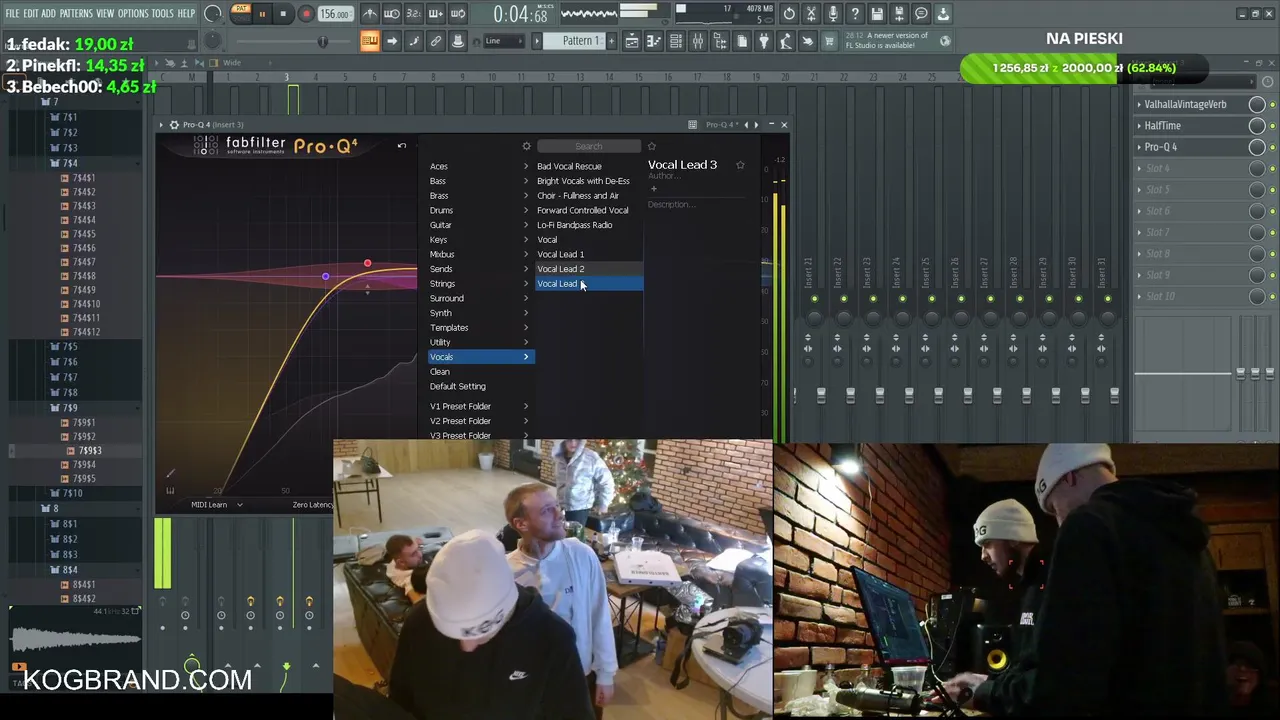Open the Pro-Q 4 plugin options gear
This screenshot has width=1280, height=720.
(x=174, y=125)
